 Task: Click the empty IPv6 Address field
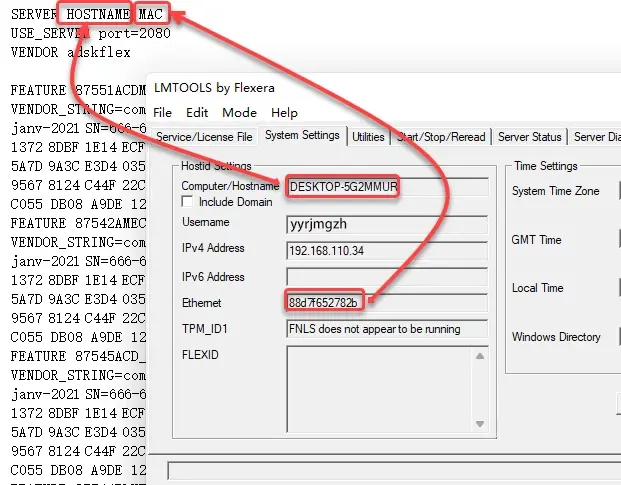pyautogui.click(x=387, y=277)
